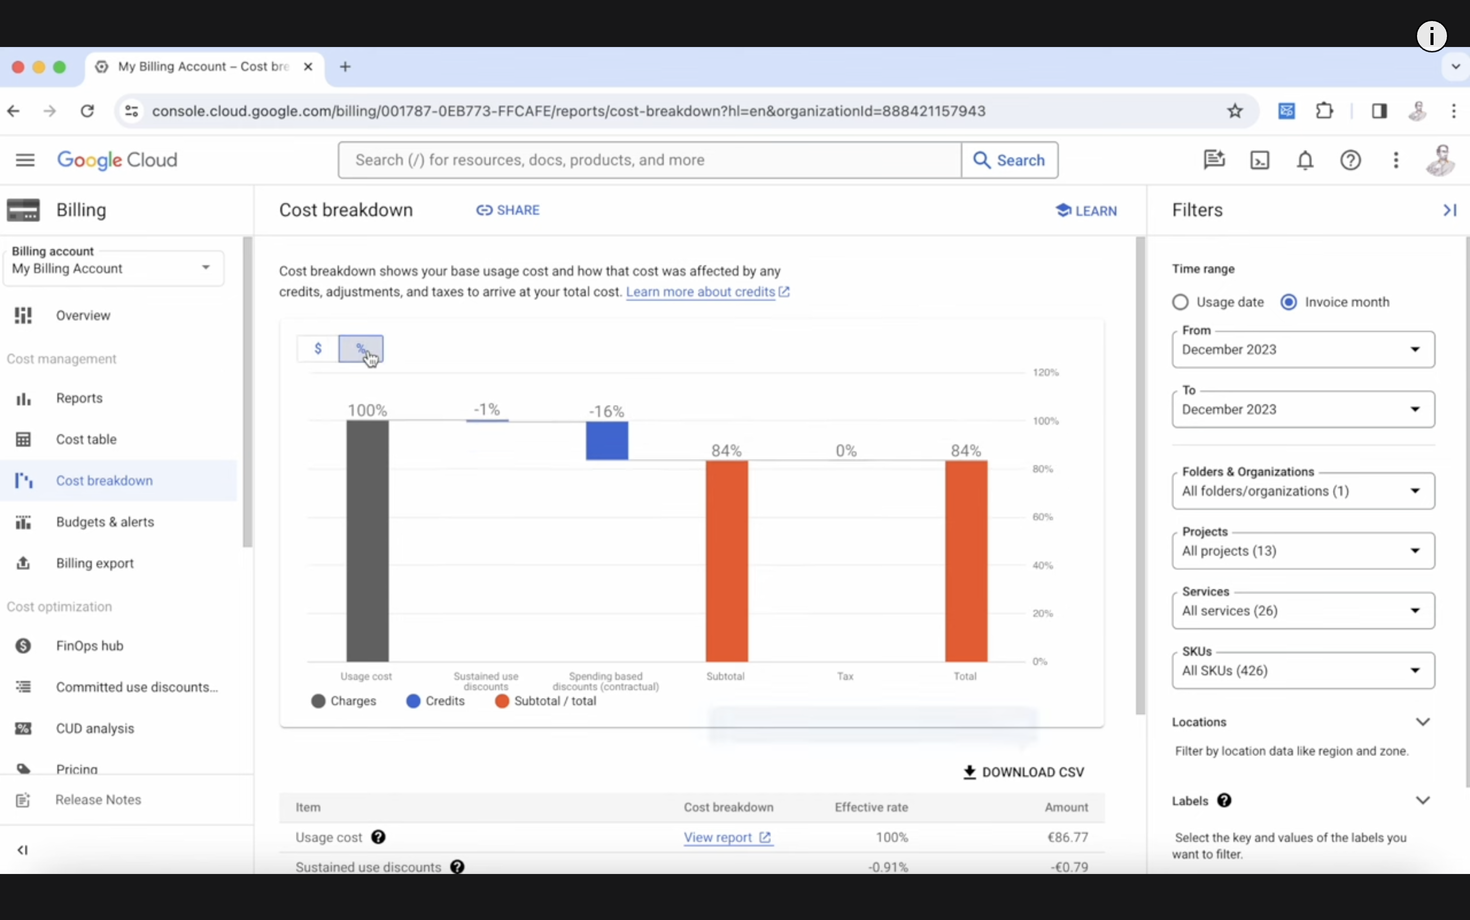
Task: Open the three-dot settings menu in Google Cloud header
Action: (x=1396, y=160)
